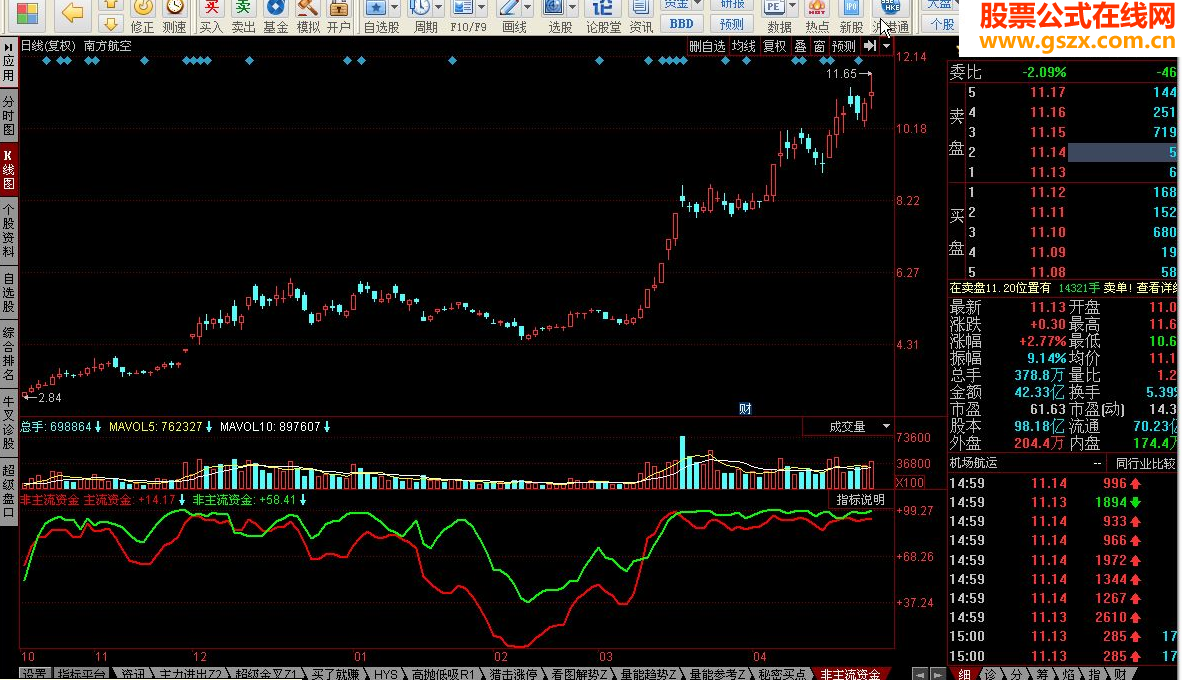
Task: Open the colorful start menu icon
Action: 27,14
